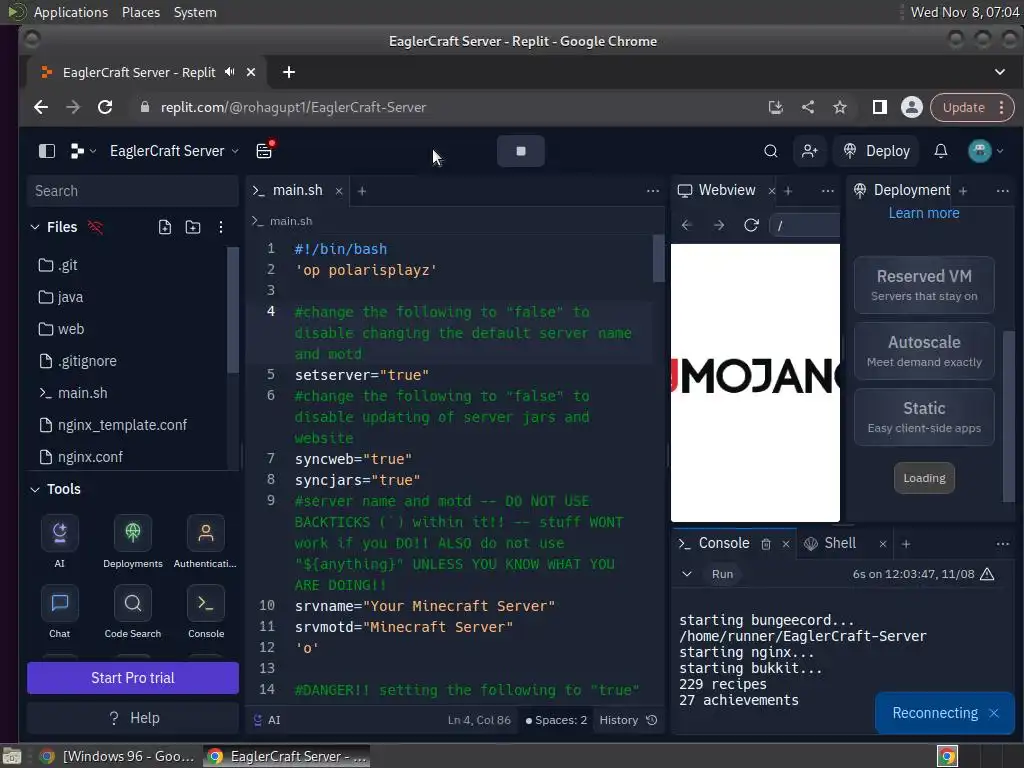Select the Webview tab
The image size is (1024, 768).
(x=717, y=190)
